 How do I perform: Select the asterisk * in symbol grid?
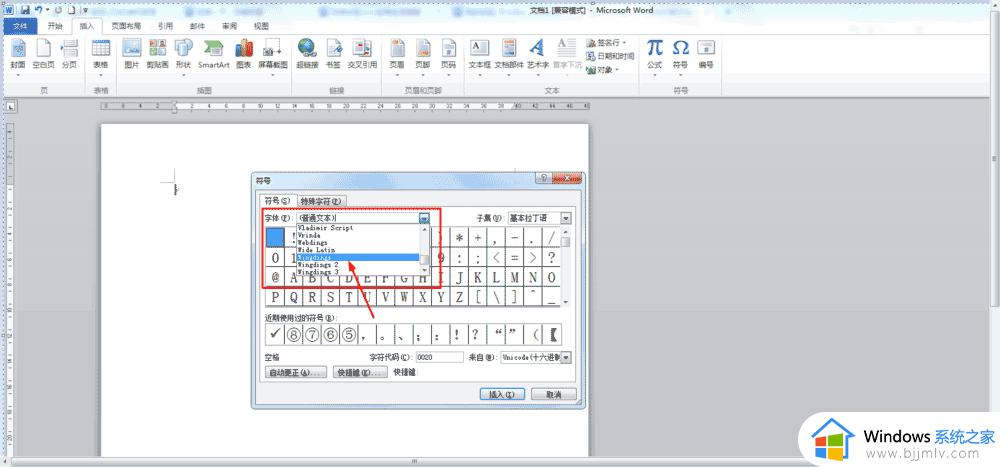(x=459, y=238)
